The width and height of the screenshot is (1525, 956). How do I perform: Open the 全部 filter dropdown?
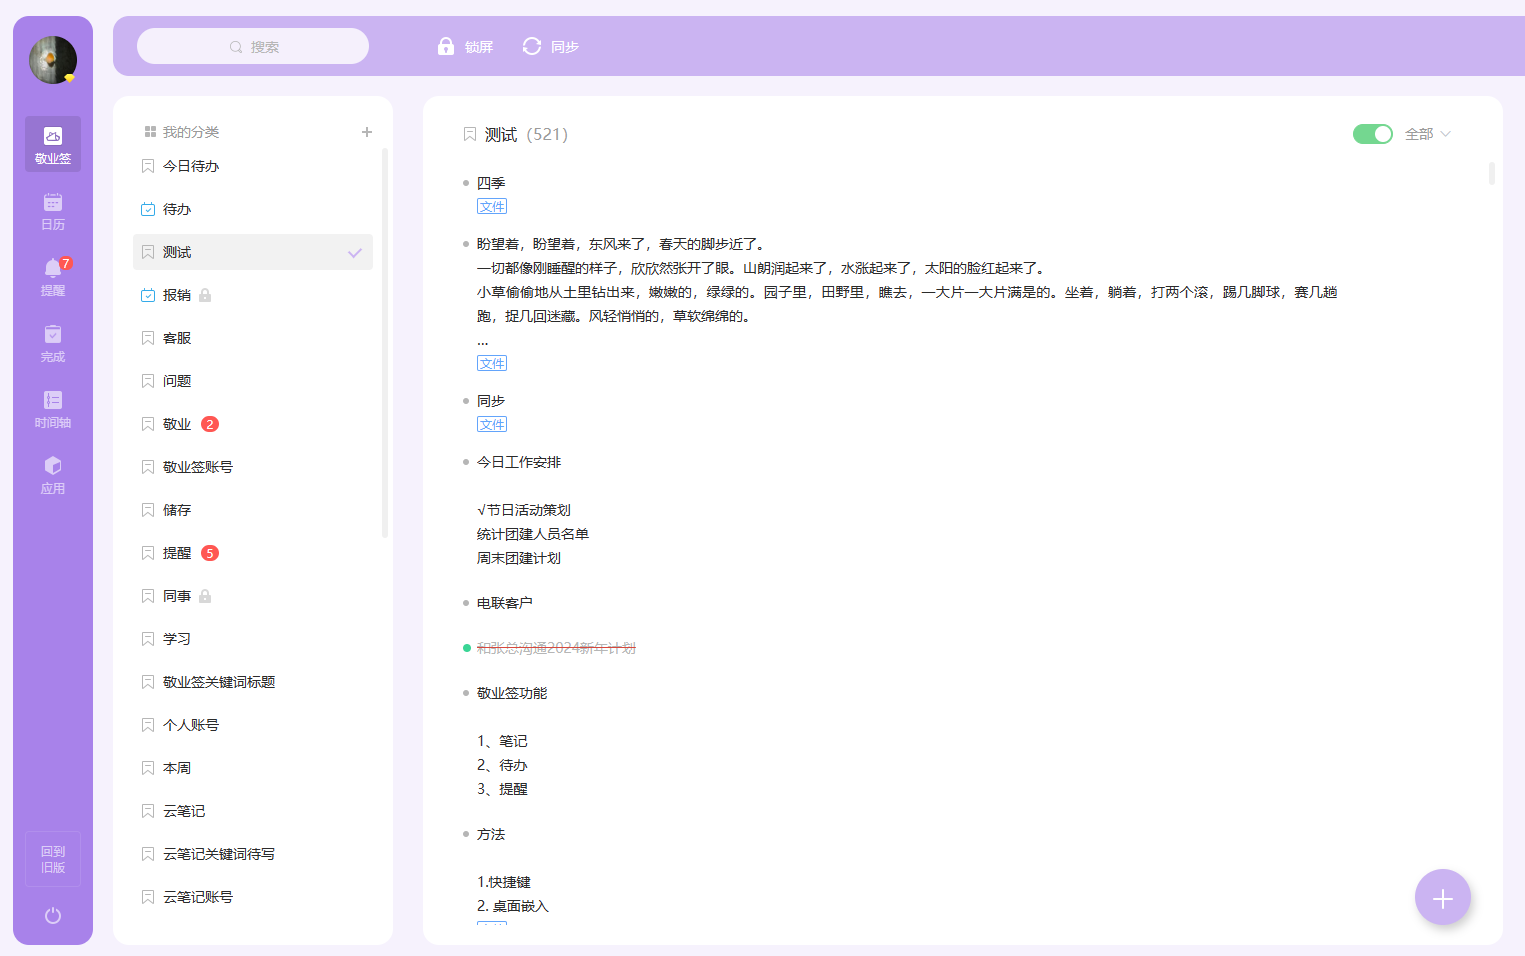[1427, 134]
